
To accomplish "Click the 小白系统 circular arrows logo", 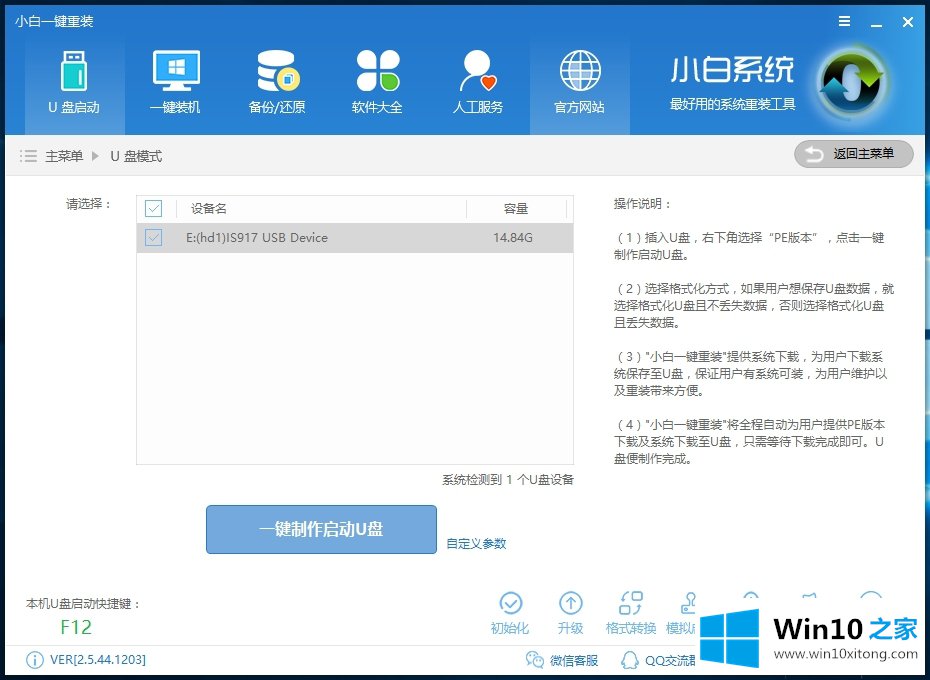I will coord(851,84).
